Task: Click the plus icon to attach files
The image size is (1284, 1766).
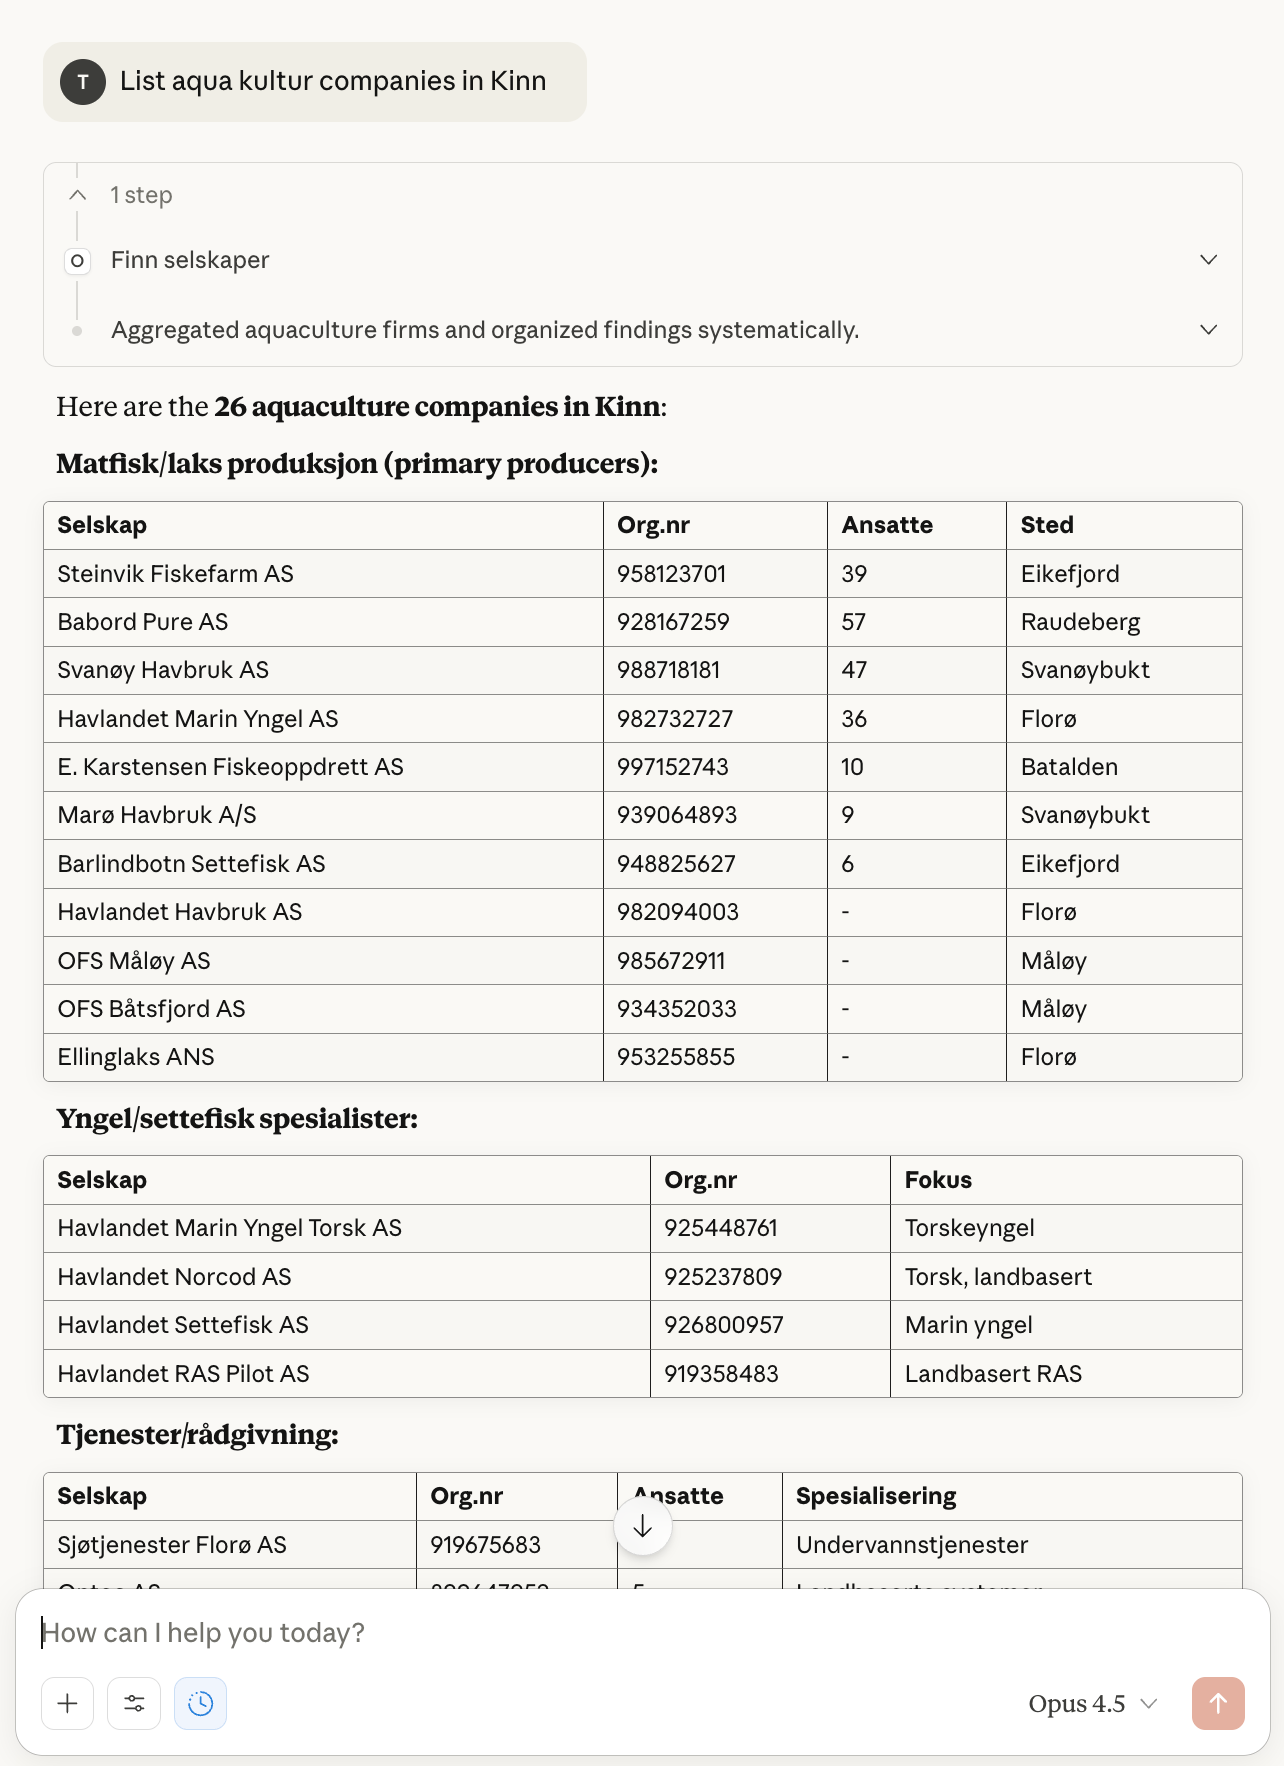Action: tap(67, 1703)
